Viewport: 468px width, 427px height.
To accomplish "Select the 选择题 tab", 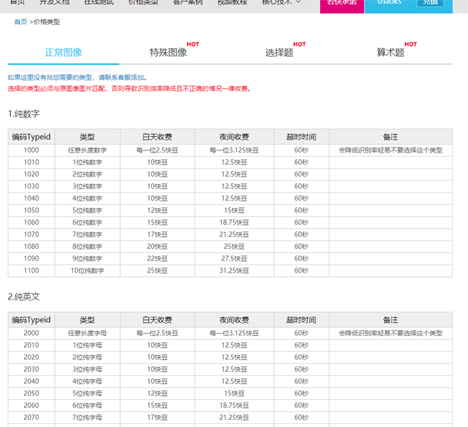I will (279, 52).
